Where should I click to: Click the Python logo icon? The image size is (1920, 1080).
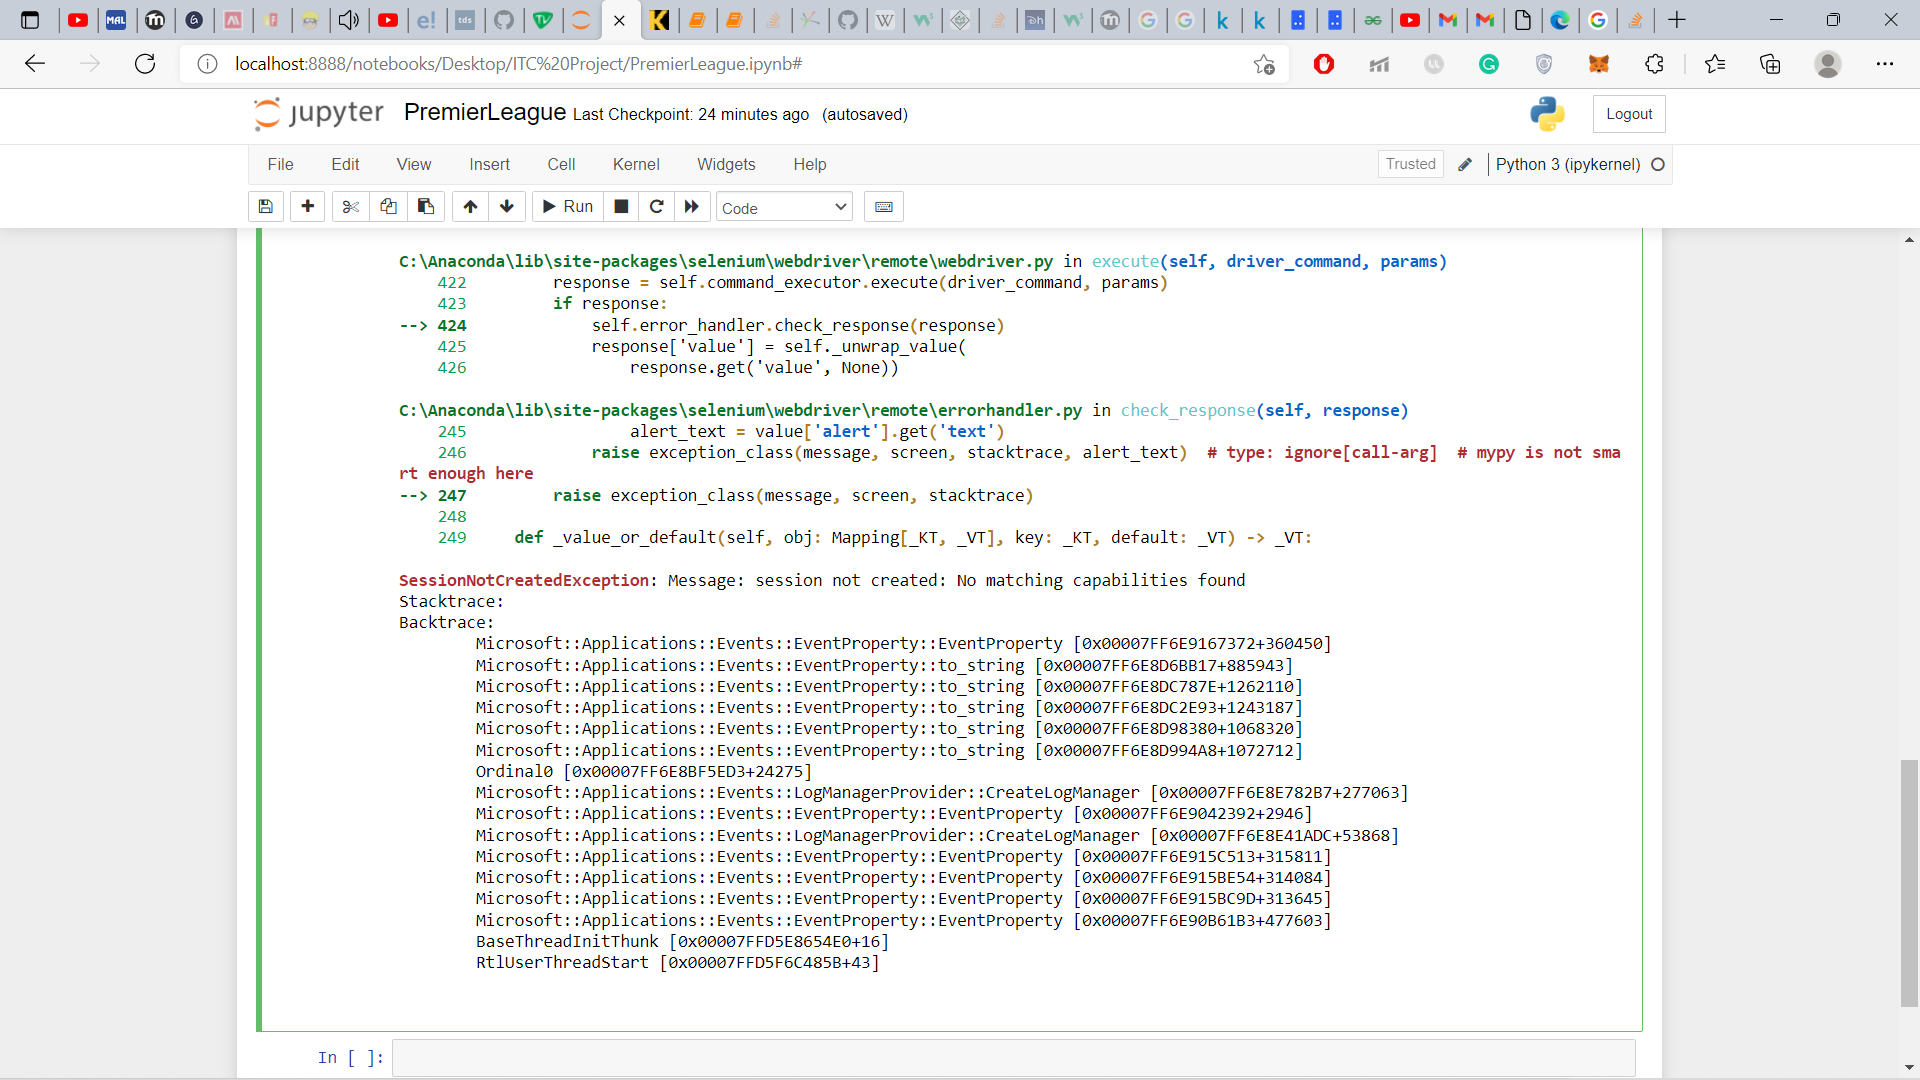1547,114
